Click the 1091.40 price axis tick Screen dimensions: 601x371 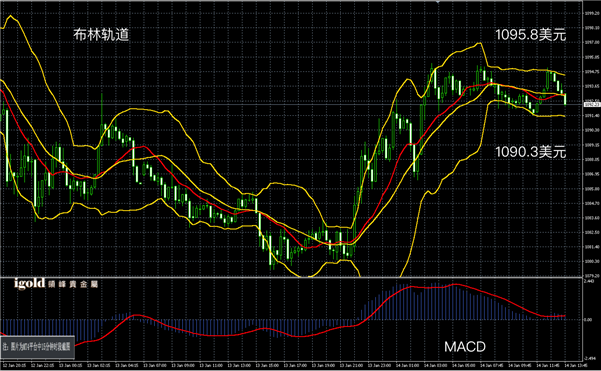click(592, 115)
